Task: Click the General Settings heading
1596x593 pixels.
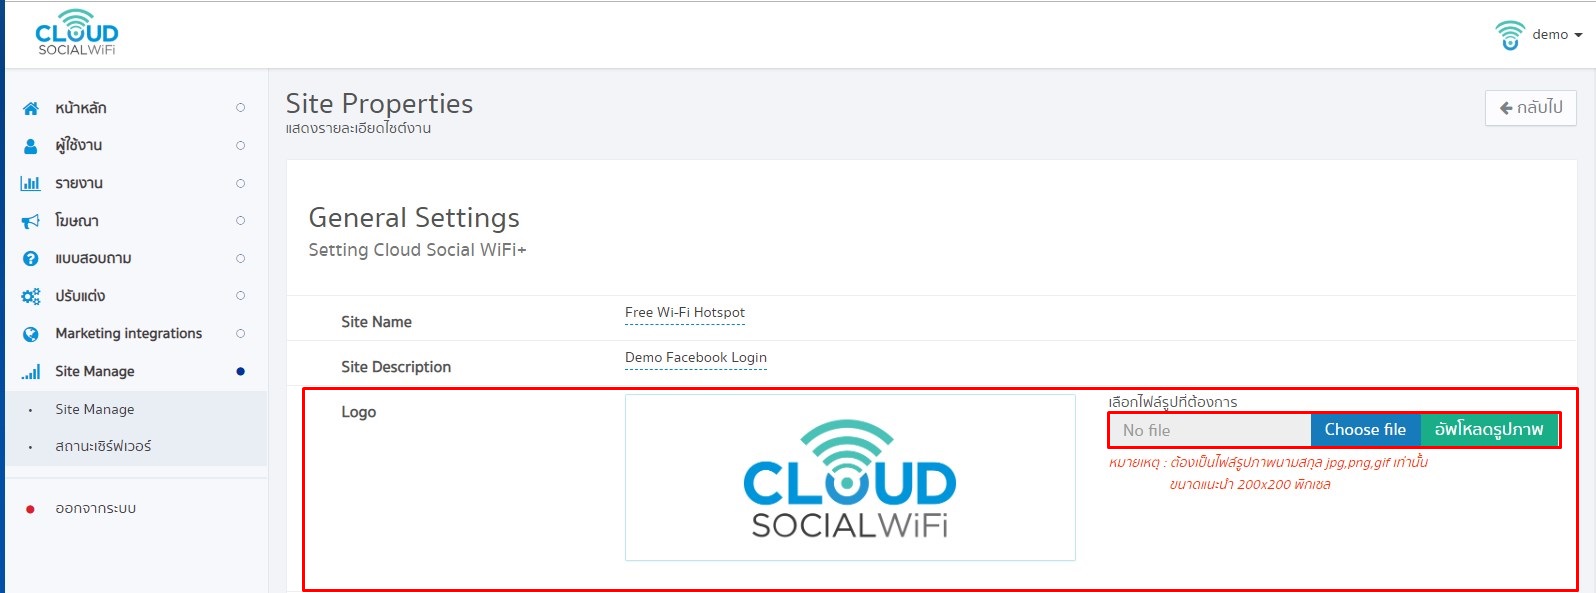Action: tap(414, 218)
